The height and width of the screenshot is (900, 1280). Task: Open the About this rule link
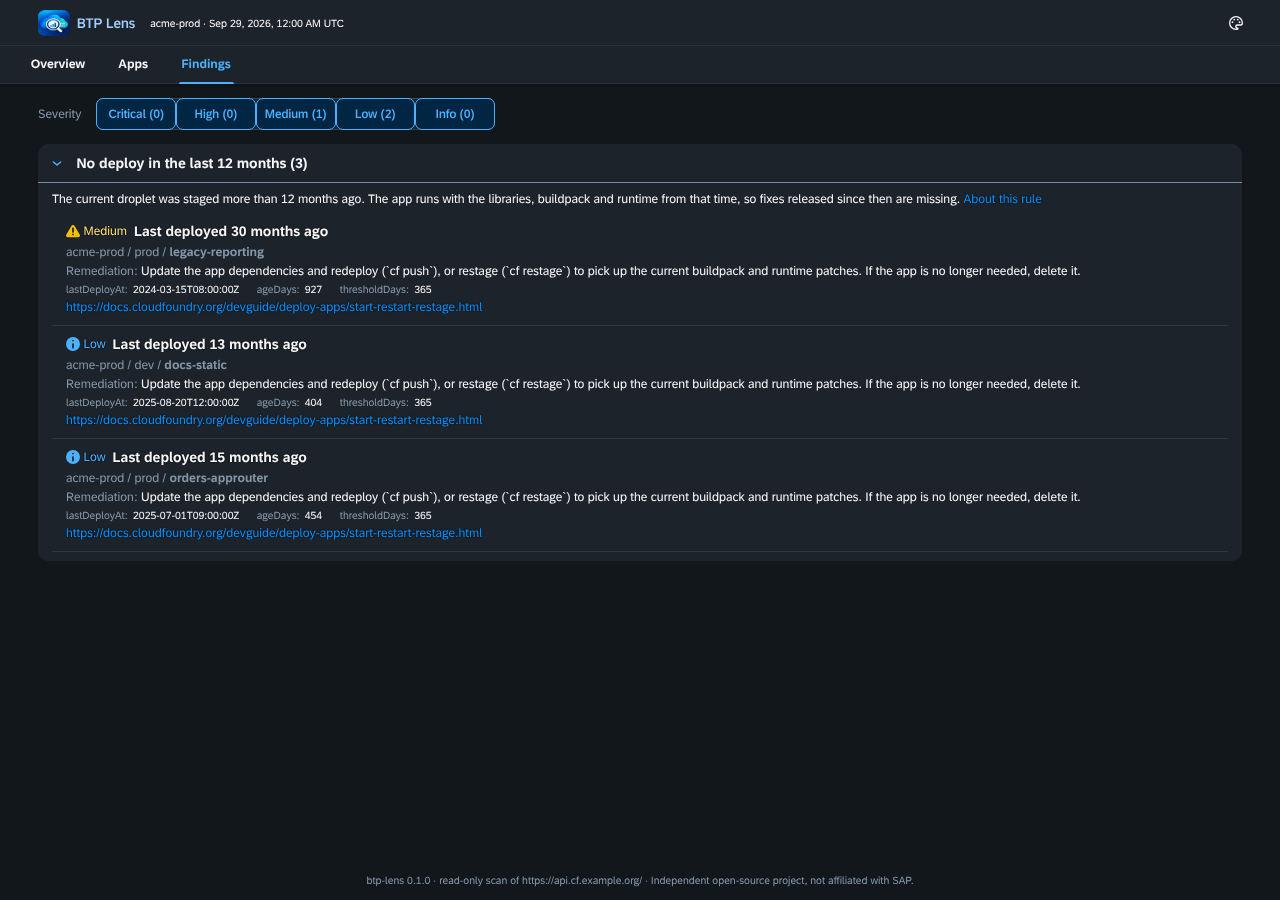tap(1002, 199)
